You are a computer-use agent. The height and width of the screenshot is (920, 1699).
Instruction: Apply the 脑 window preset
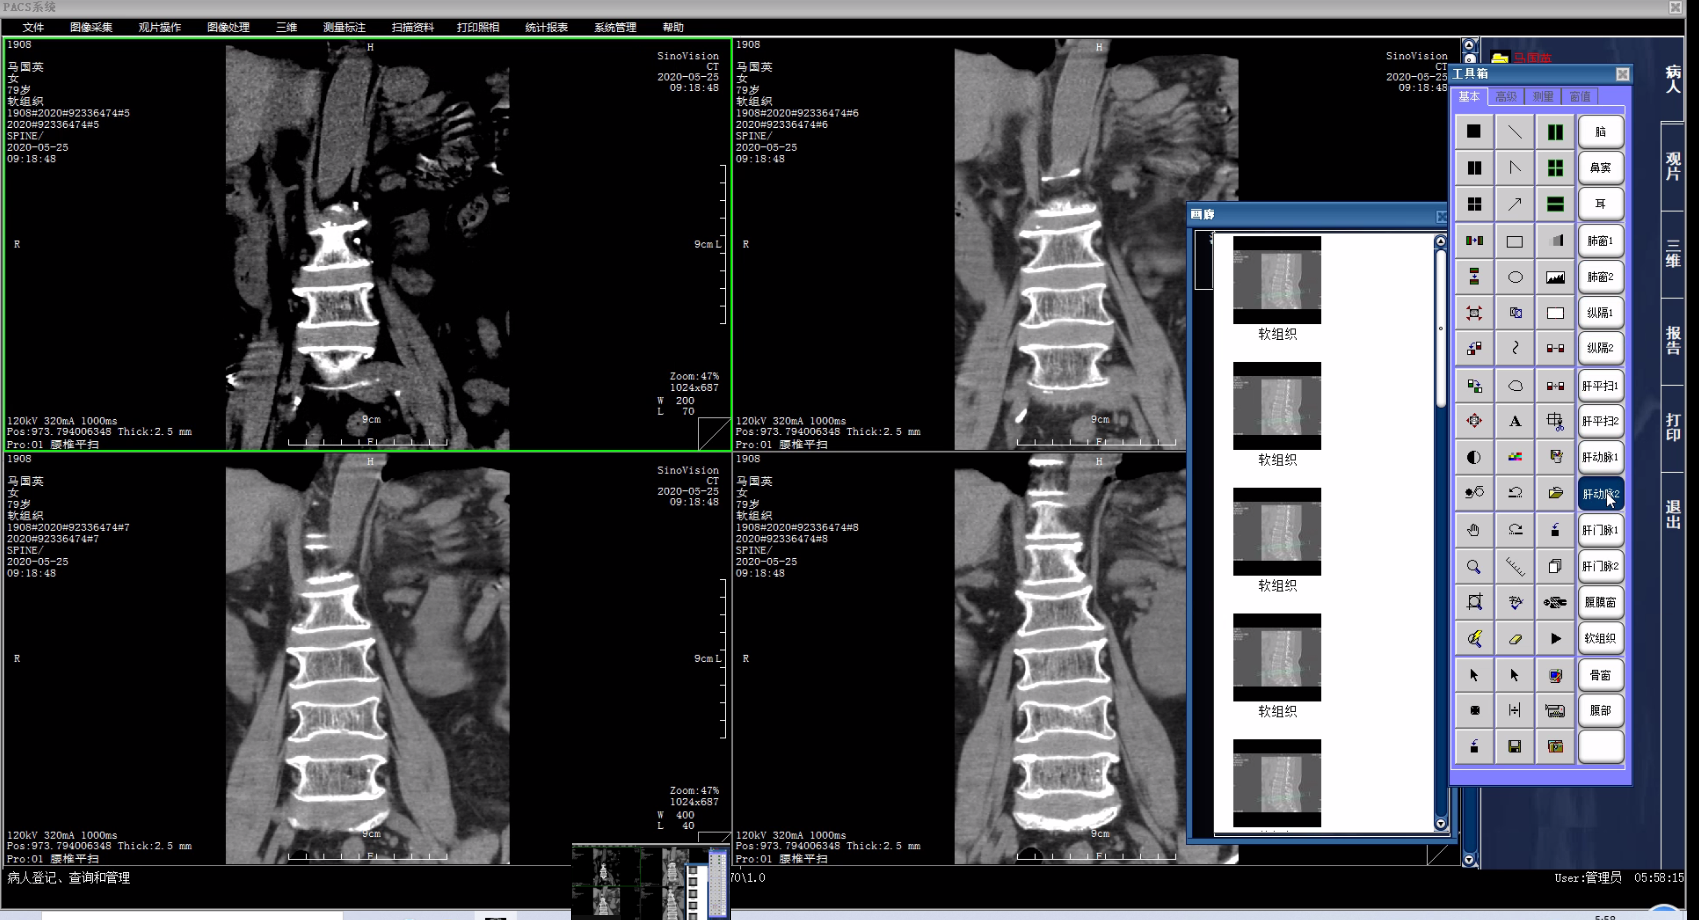tap(1600, 132)
